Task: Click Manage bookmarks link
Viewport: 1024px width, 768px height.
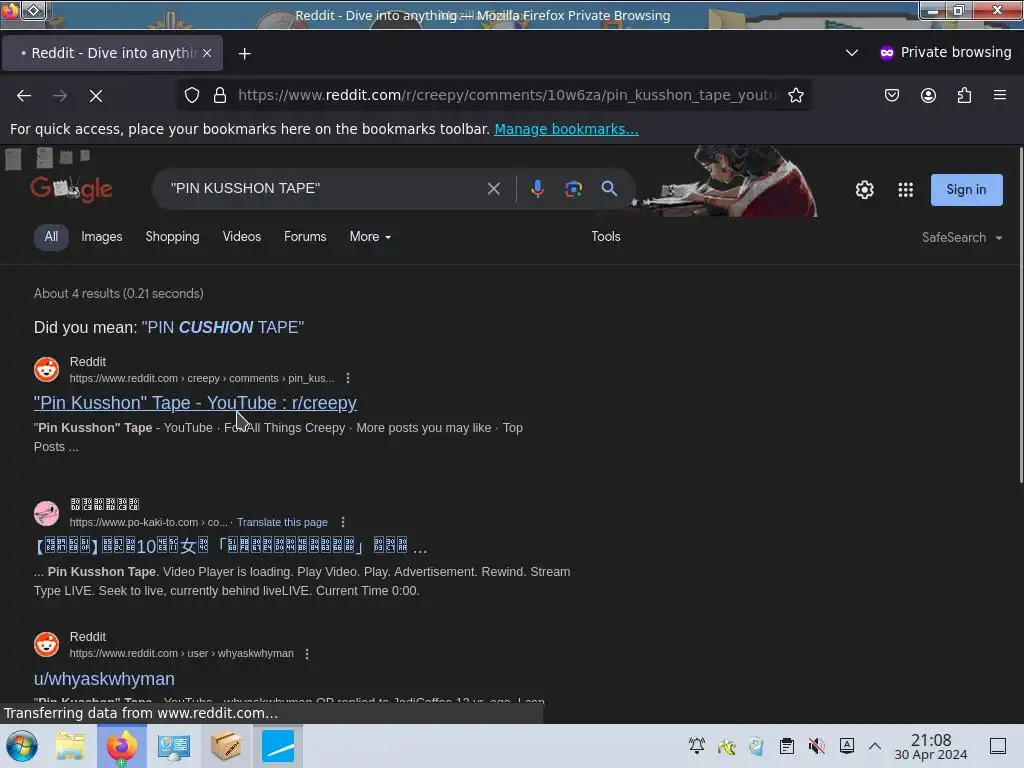Action: pyautogui.click(x=566, y=129)
